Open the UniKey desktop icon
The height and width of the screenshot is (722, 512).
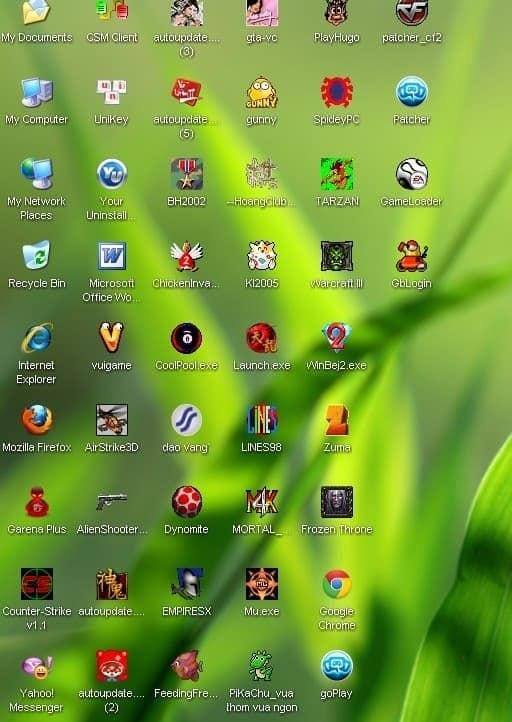[111, 92]
